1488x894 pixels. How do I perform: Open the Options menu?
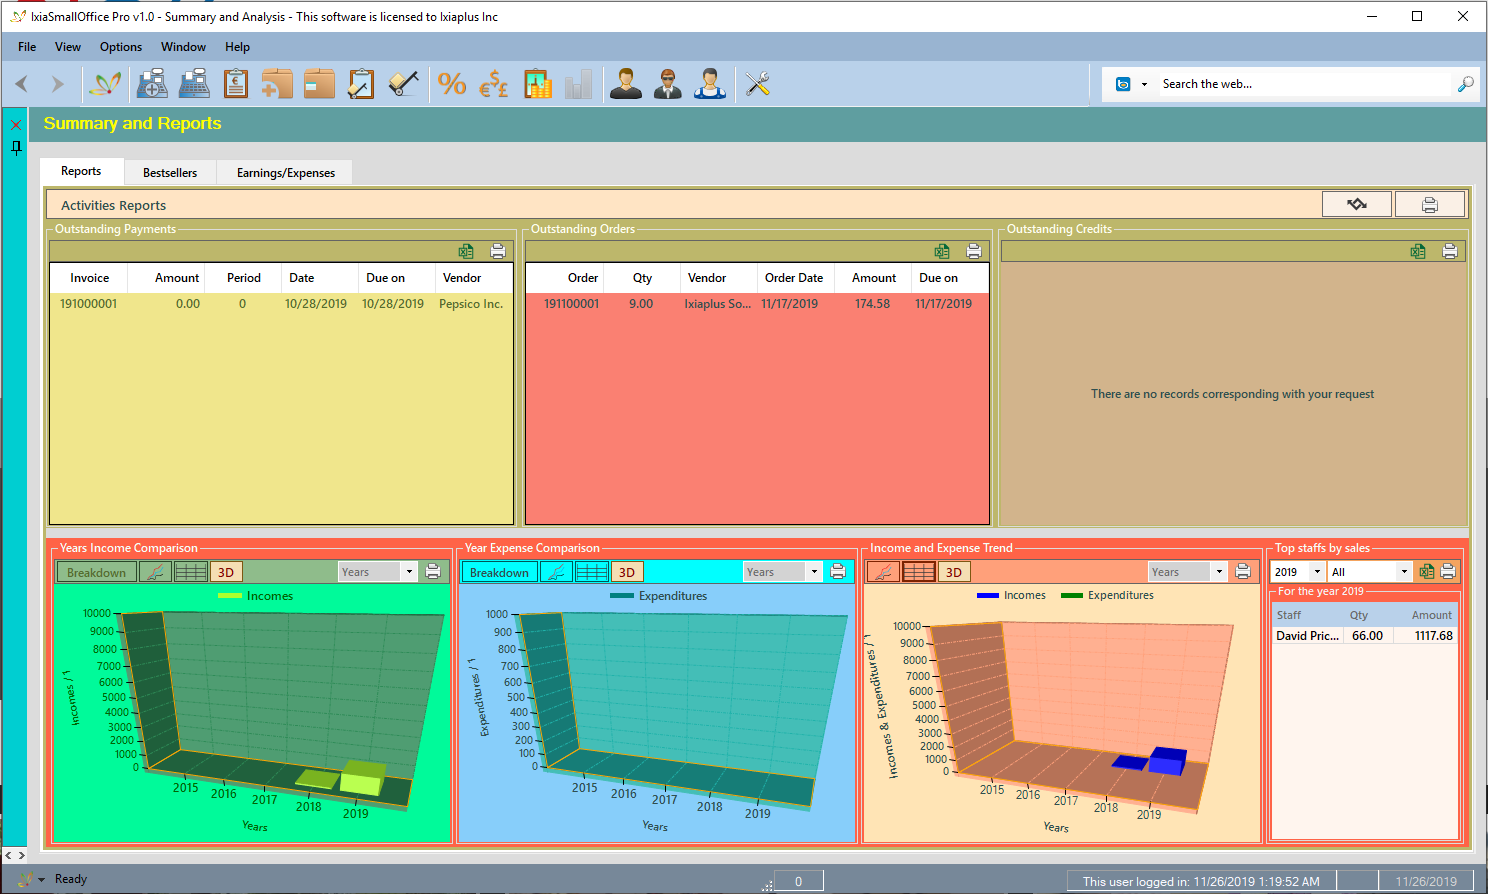point(121,47)
